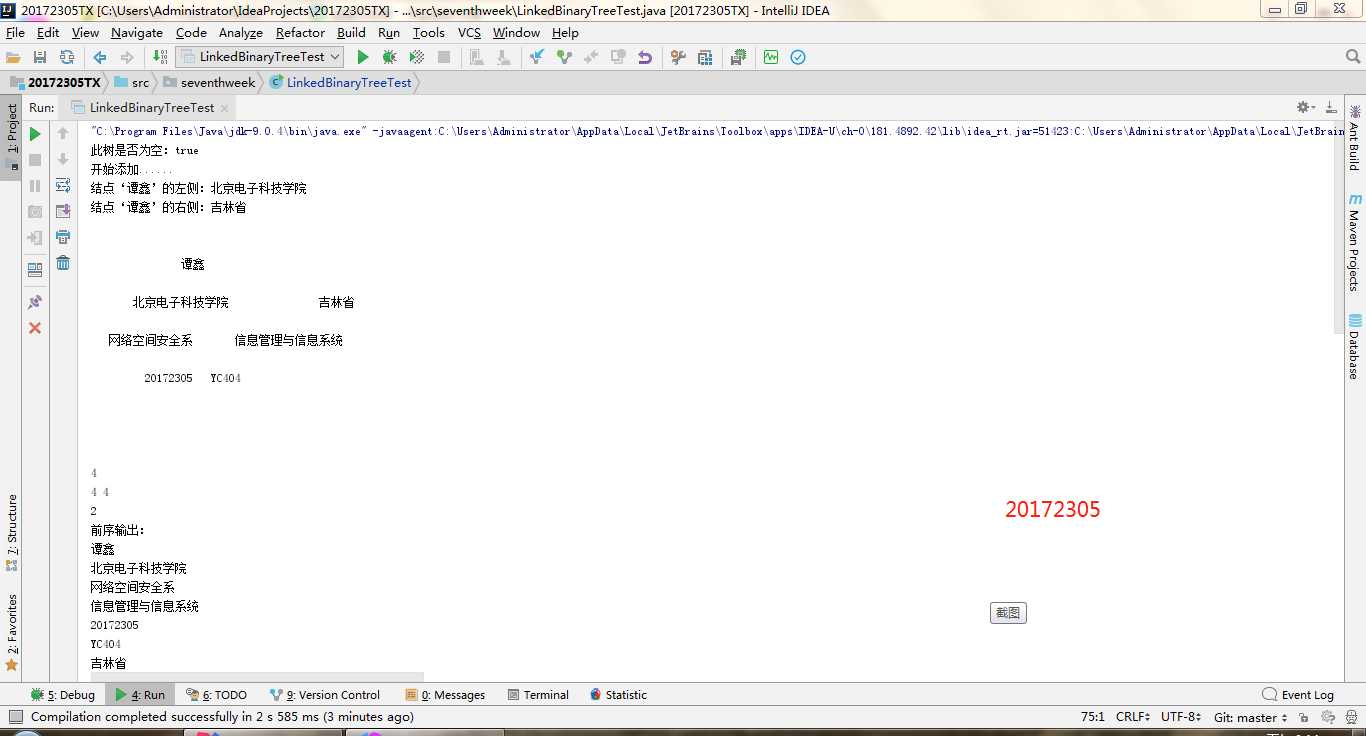Viewport: 1366px width, 736px height.
Task: Click VCS Commit icon
Action: click(564, 58)
